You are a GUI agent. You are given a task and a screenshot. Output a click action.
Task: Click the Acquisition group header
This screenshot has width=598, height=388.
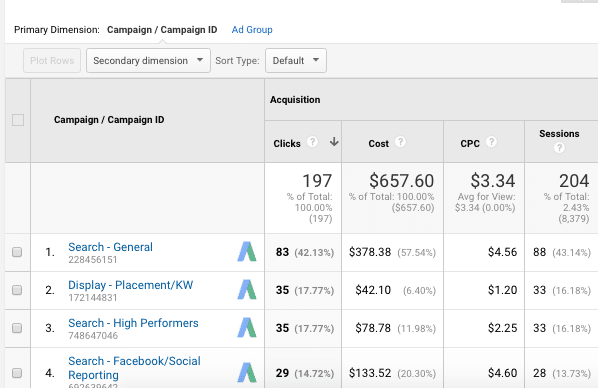click(x=295, y=100)
